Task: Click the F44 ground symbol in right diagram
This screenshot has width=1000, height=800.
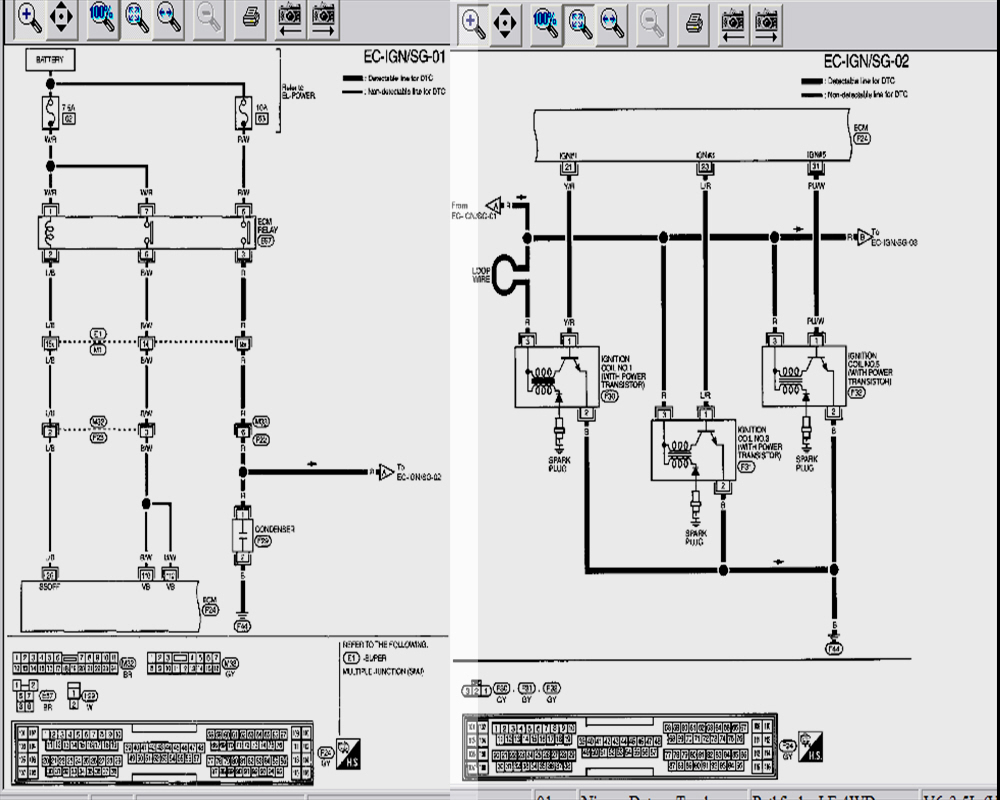Action: coord(834,644)
